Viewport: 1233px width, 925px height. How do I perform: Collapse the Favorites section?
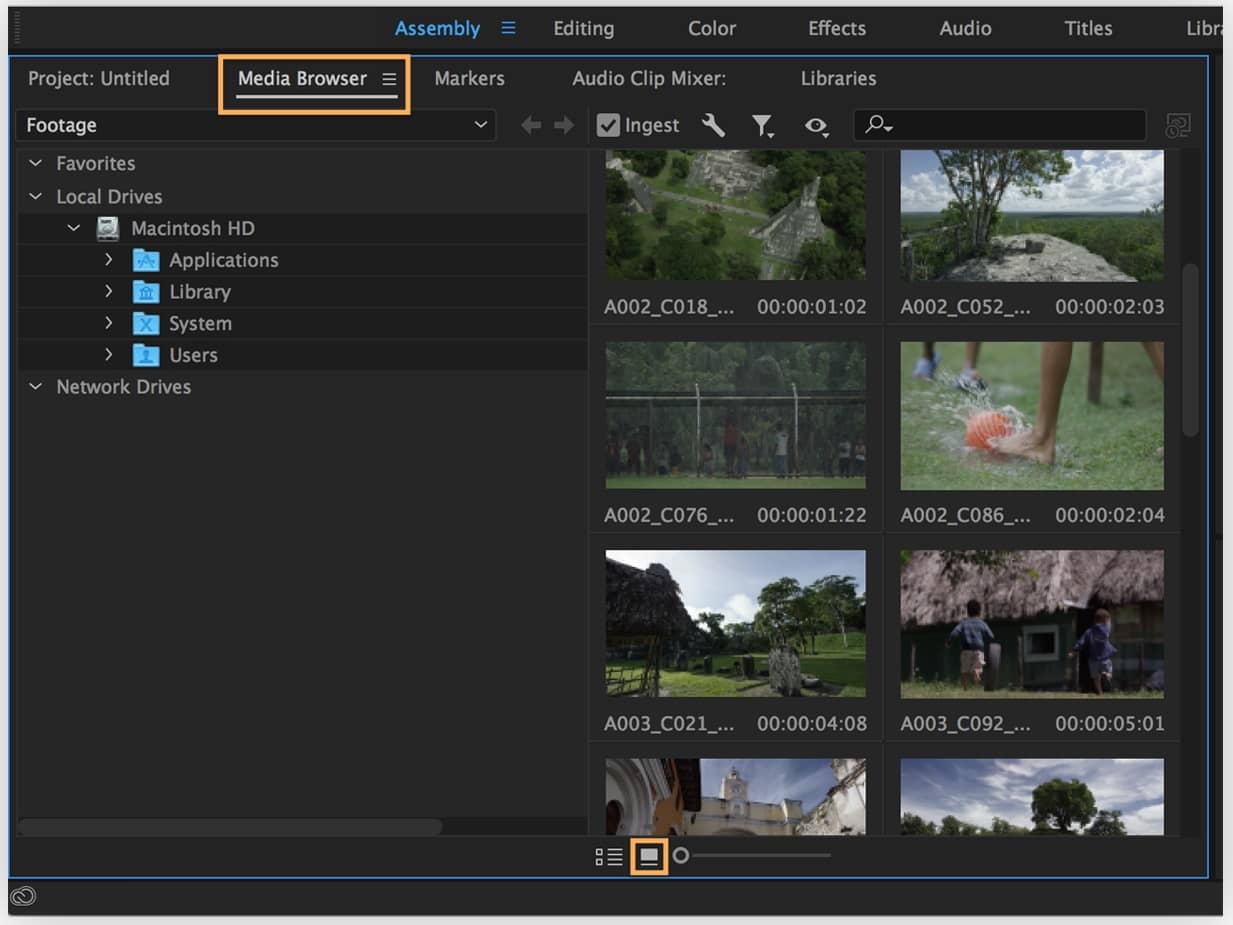click(36, 163)
